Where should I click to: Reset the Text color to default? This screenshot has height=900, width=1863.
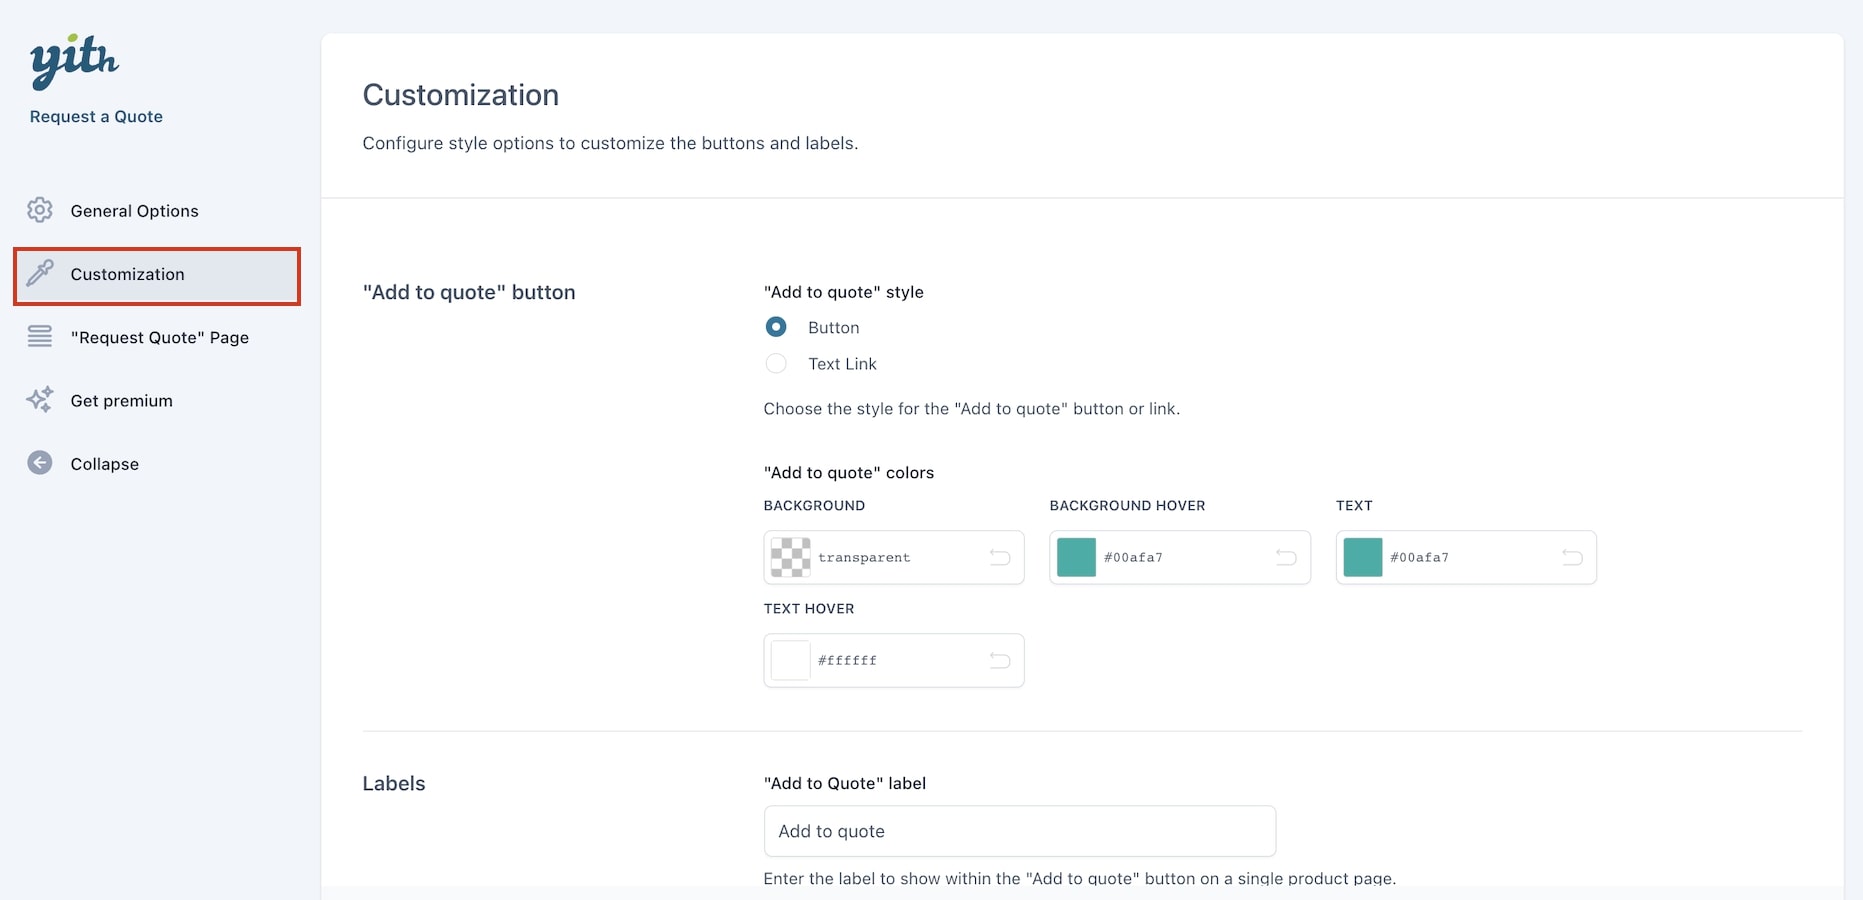click(1572, 557)
